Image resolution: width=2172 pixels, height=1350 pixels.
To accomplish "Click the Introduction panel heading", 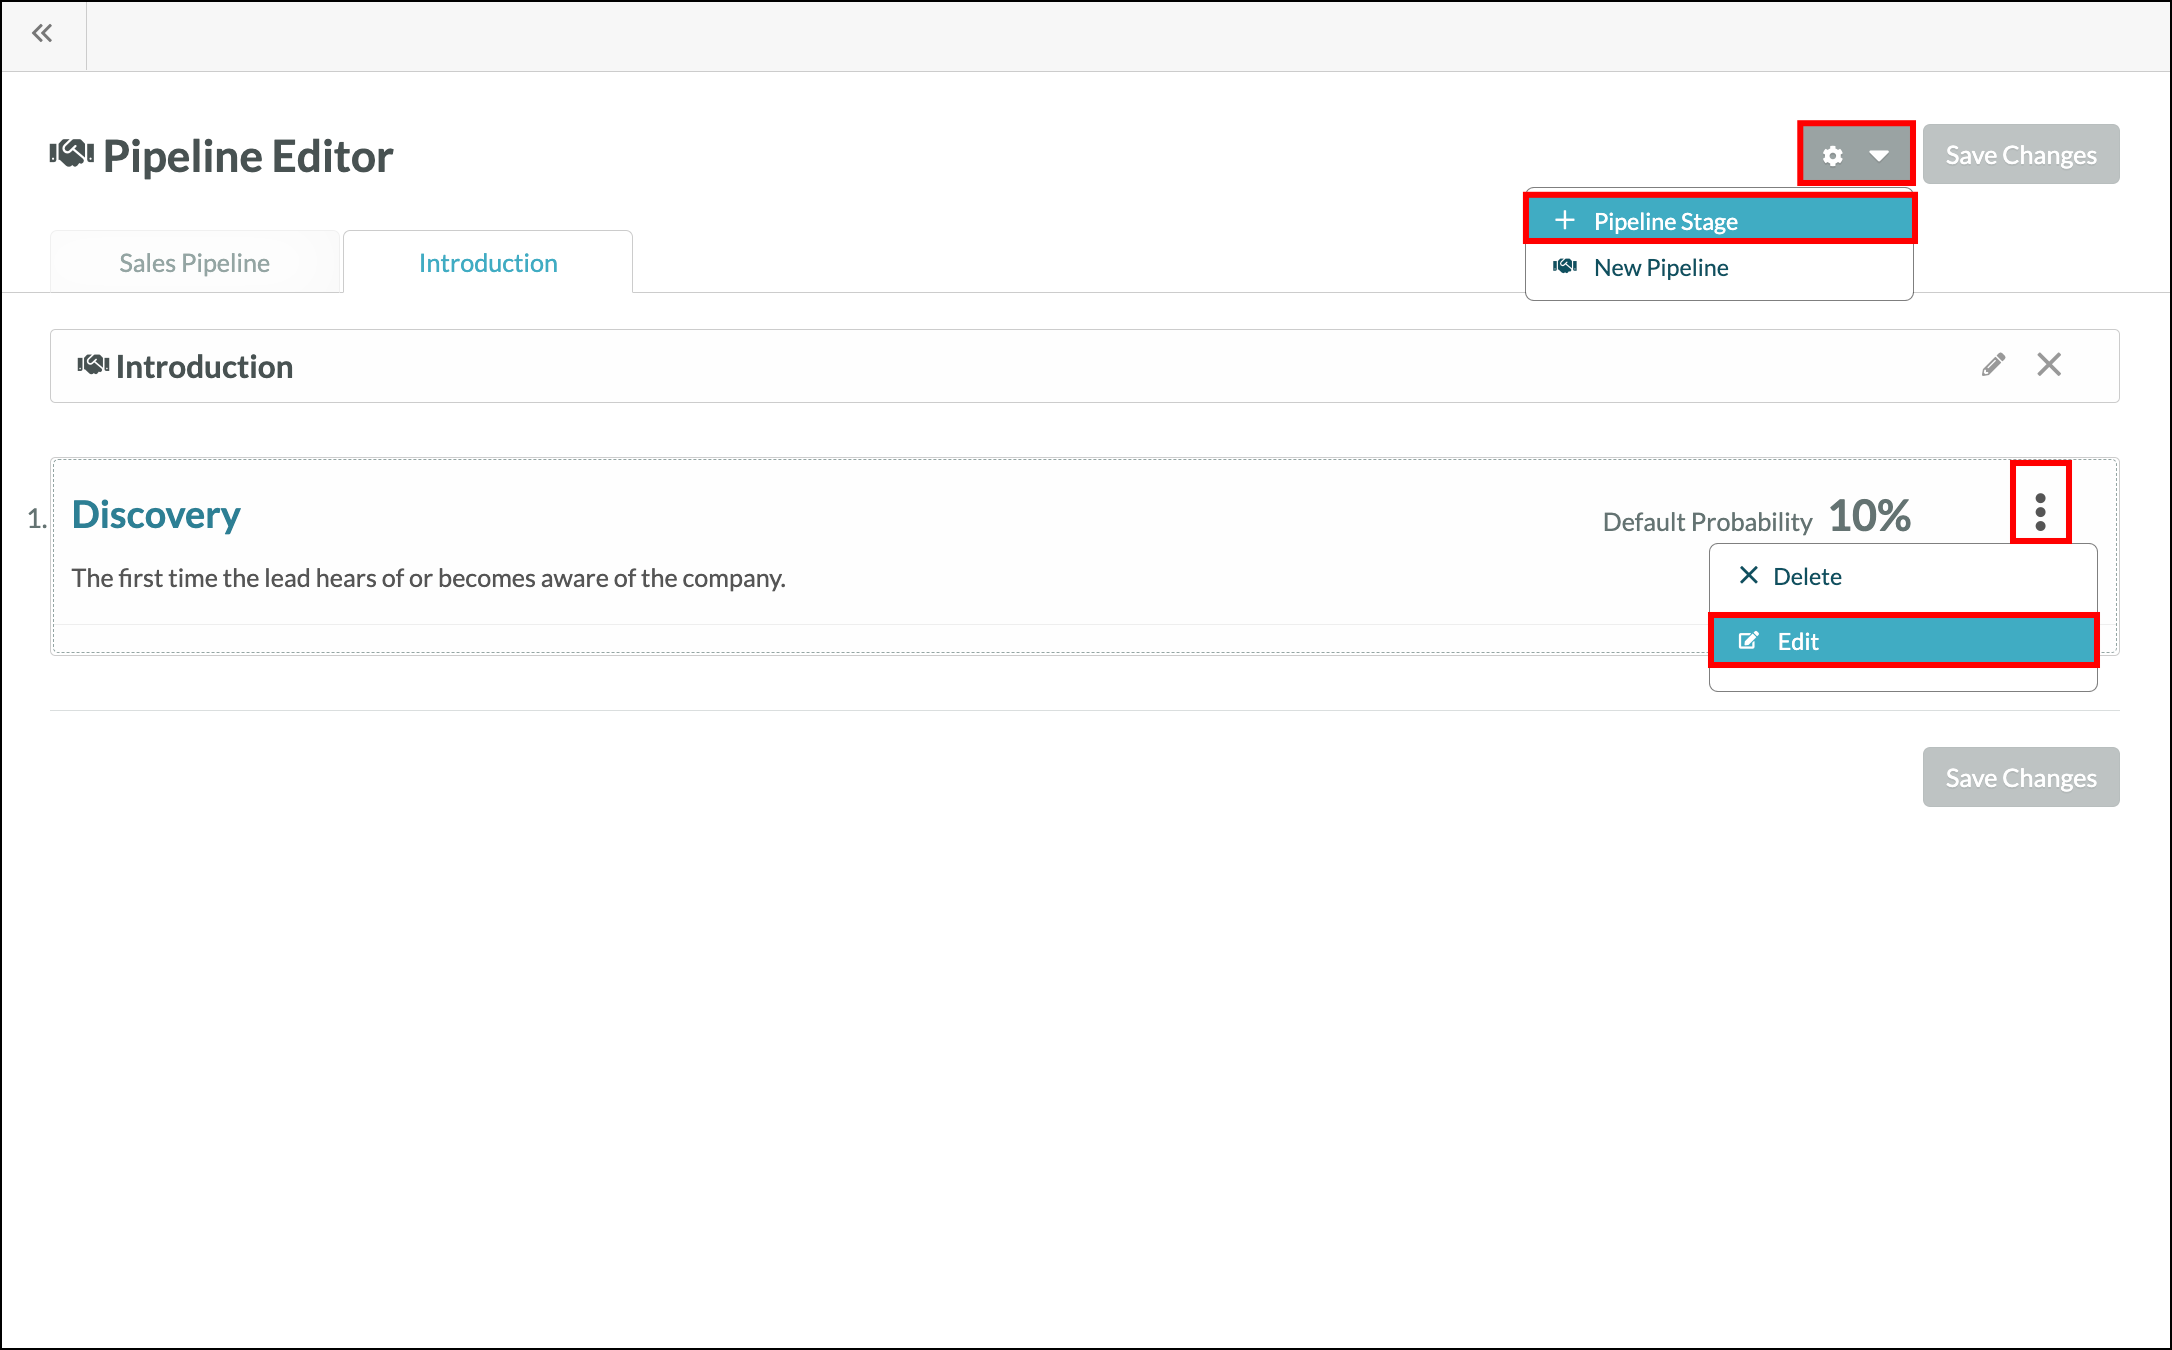I will pyautogui.click(x=204, y=367).
